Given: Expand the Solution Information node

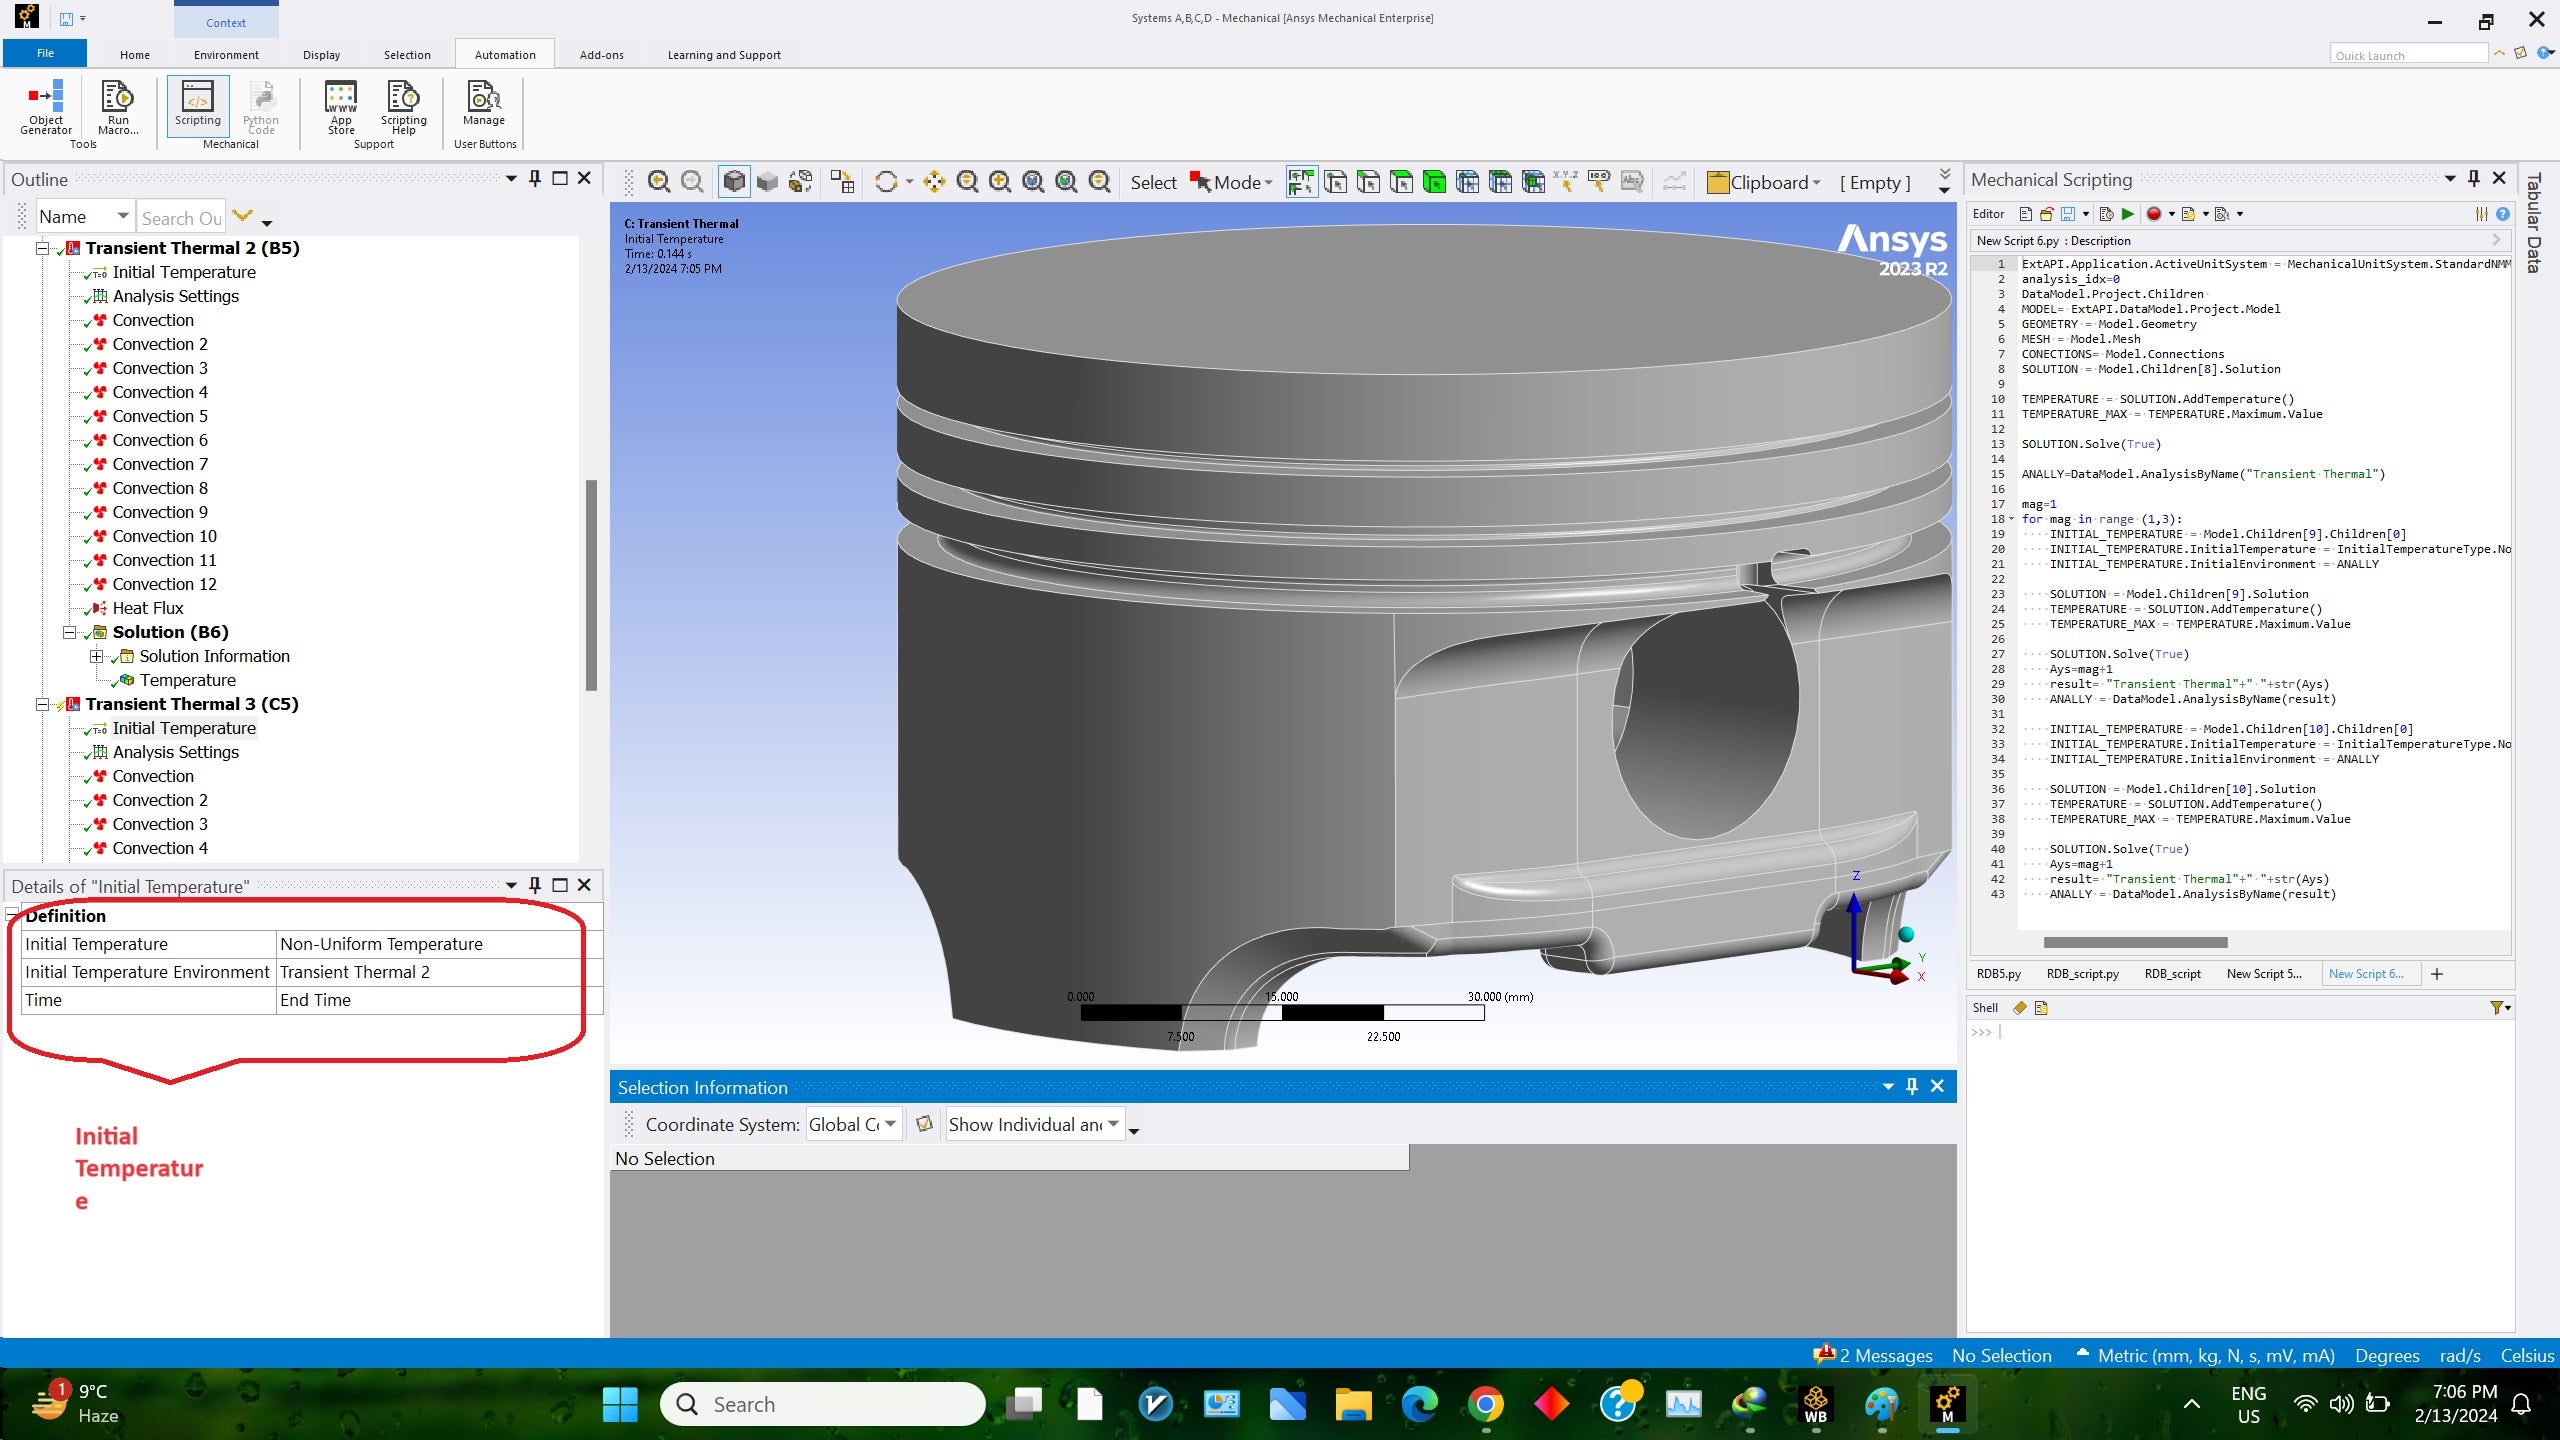Looking at the screenshot, I should click(96, 656).
